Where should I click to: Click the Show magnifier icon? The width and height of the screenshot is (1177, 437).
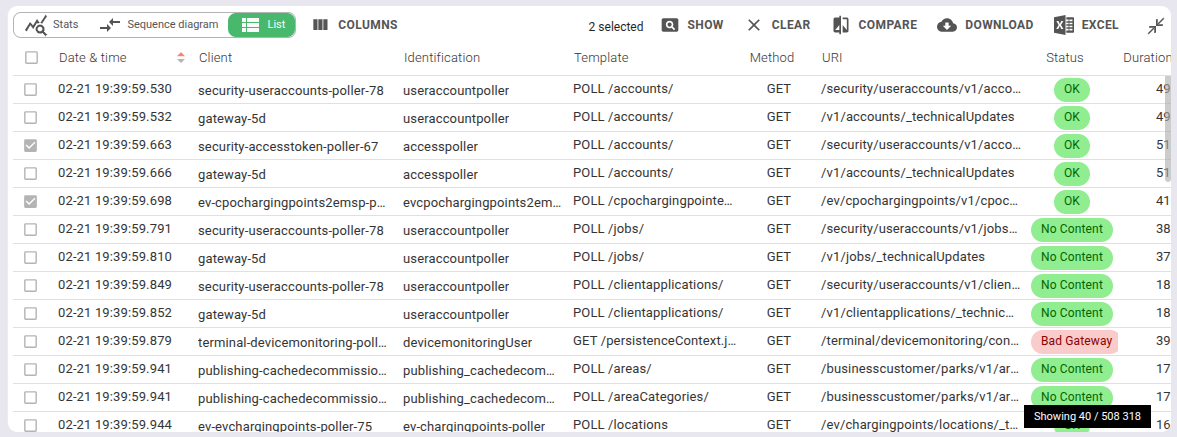pyautogui.click(x=671, y=25)
